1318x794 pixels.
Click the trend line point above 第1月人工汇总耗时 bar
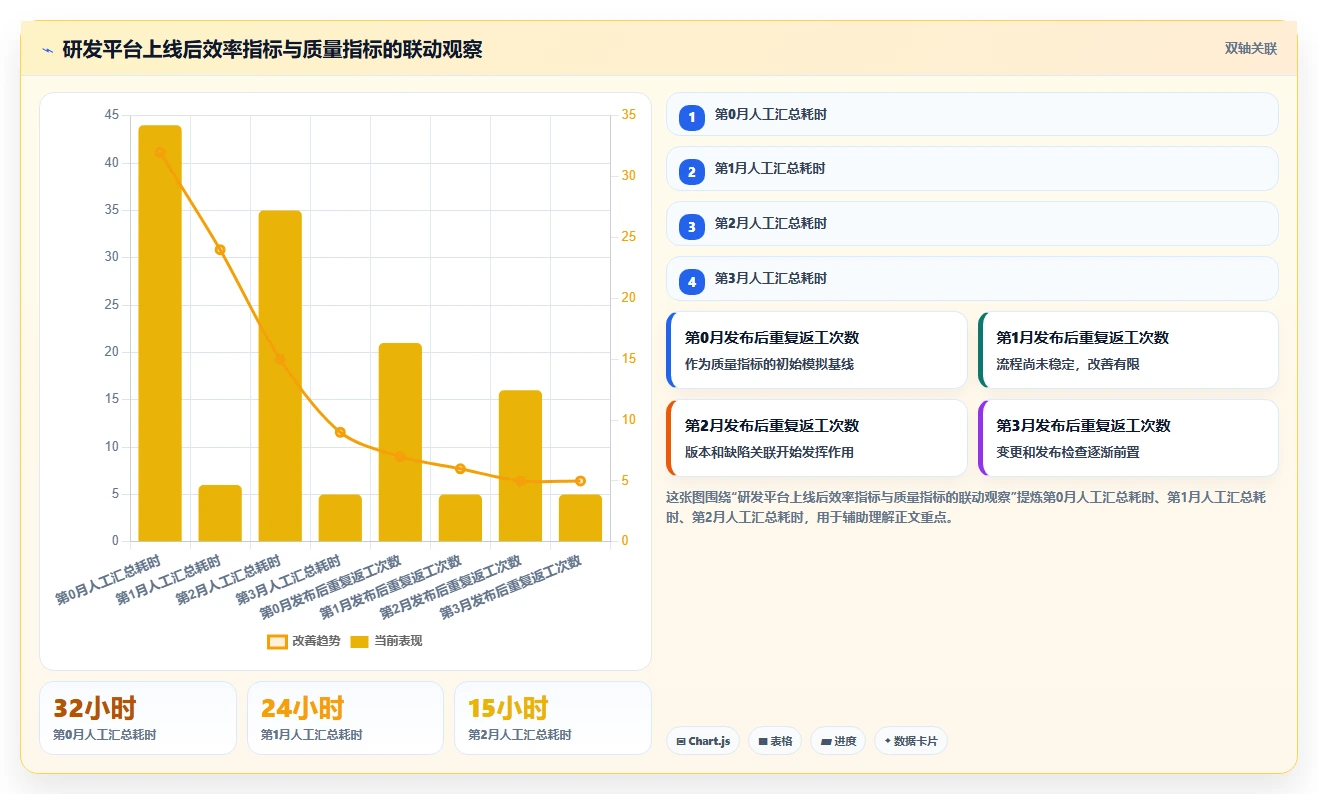click(x=220, y=250)
